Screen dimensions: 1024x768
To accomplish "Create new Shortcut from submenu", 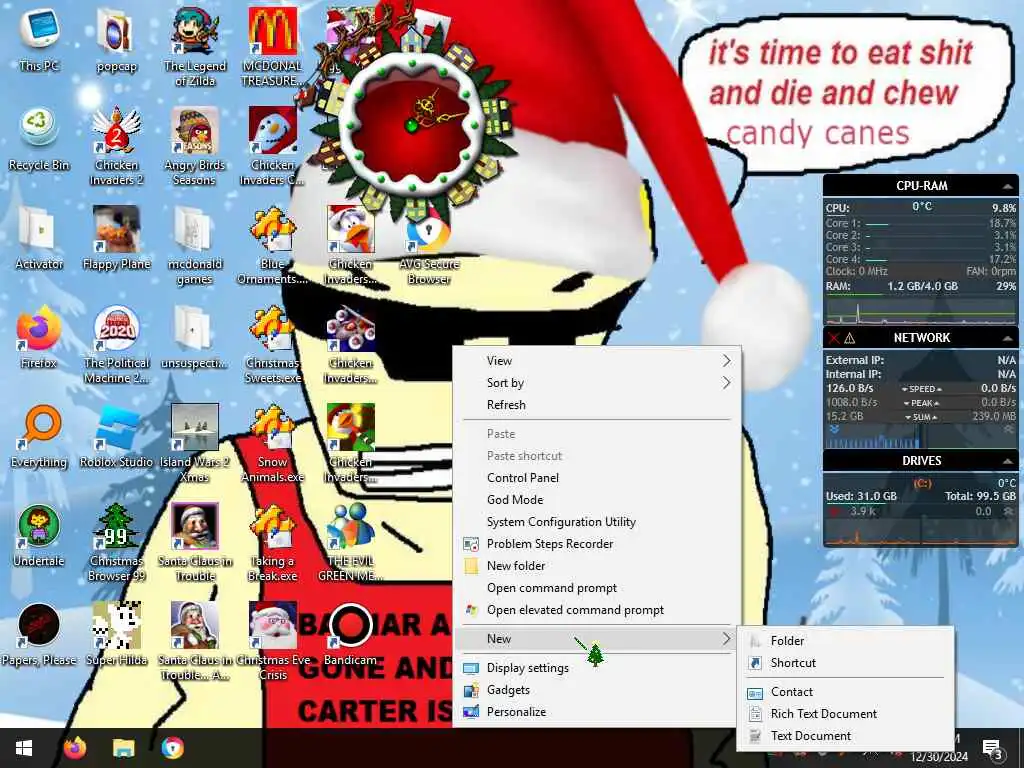I will coord(846,663).
